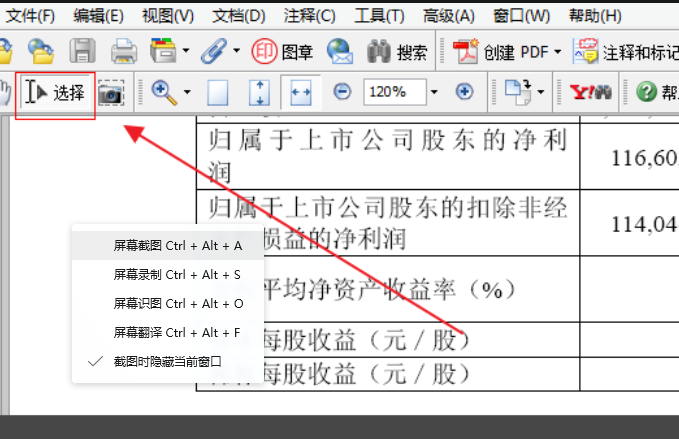
Task: Click the 114,04 table cell value
Action: click(644, 225)
